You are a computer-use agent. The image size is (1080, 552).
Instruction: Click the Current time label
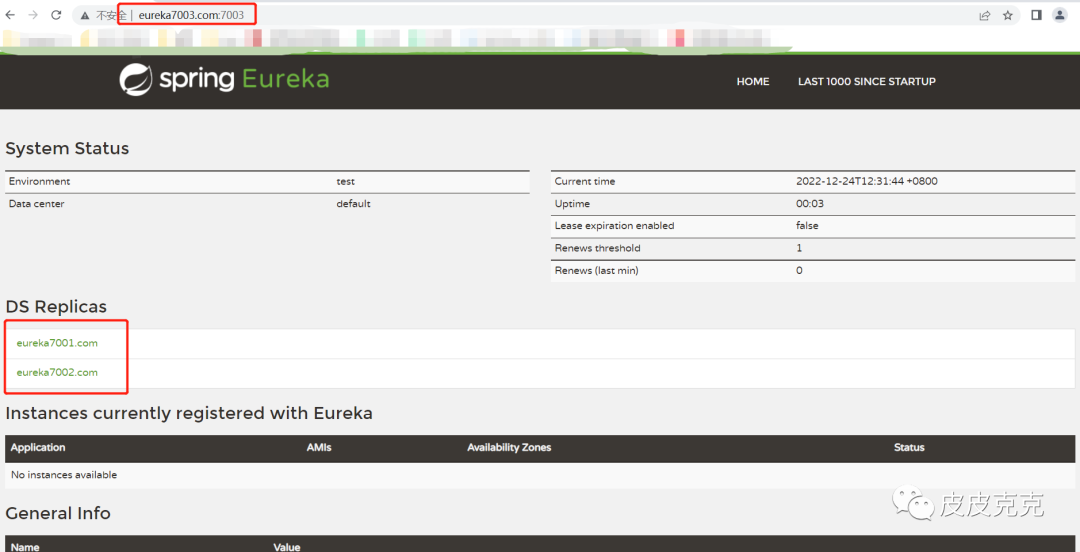point(585,181)
